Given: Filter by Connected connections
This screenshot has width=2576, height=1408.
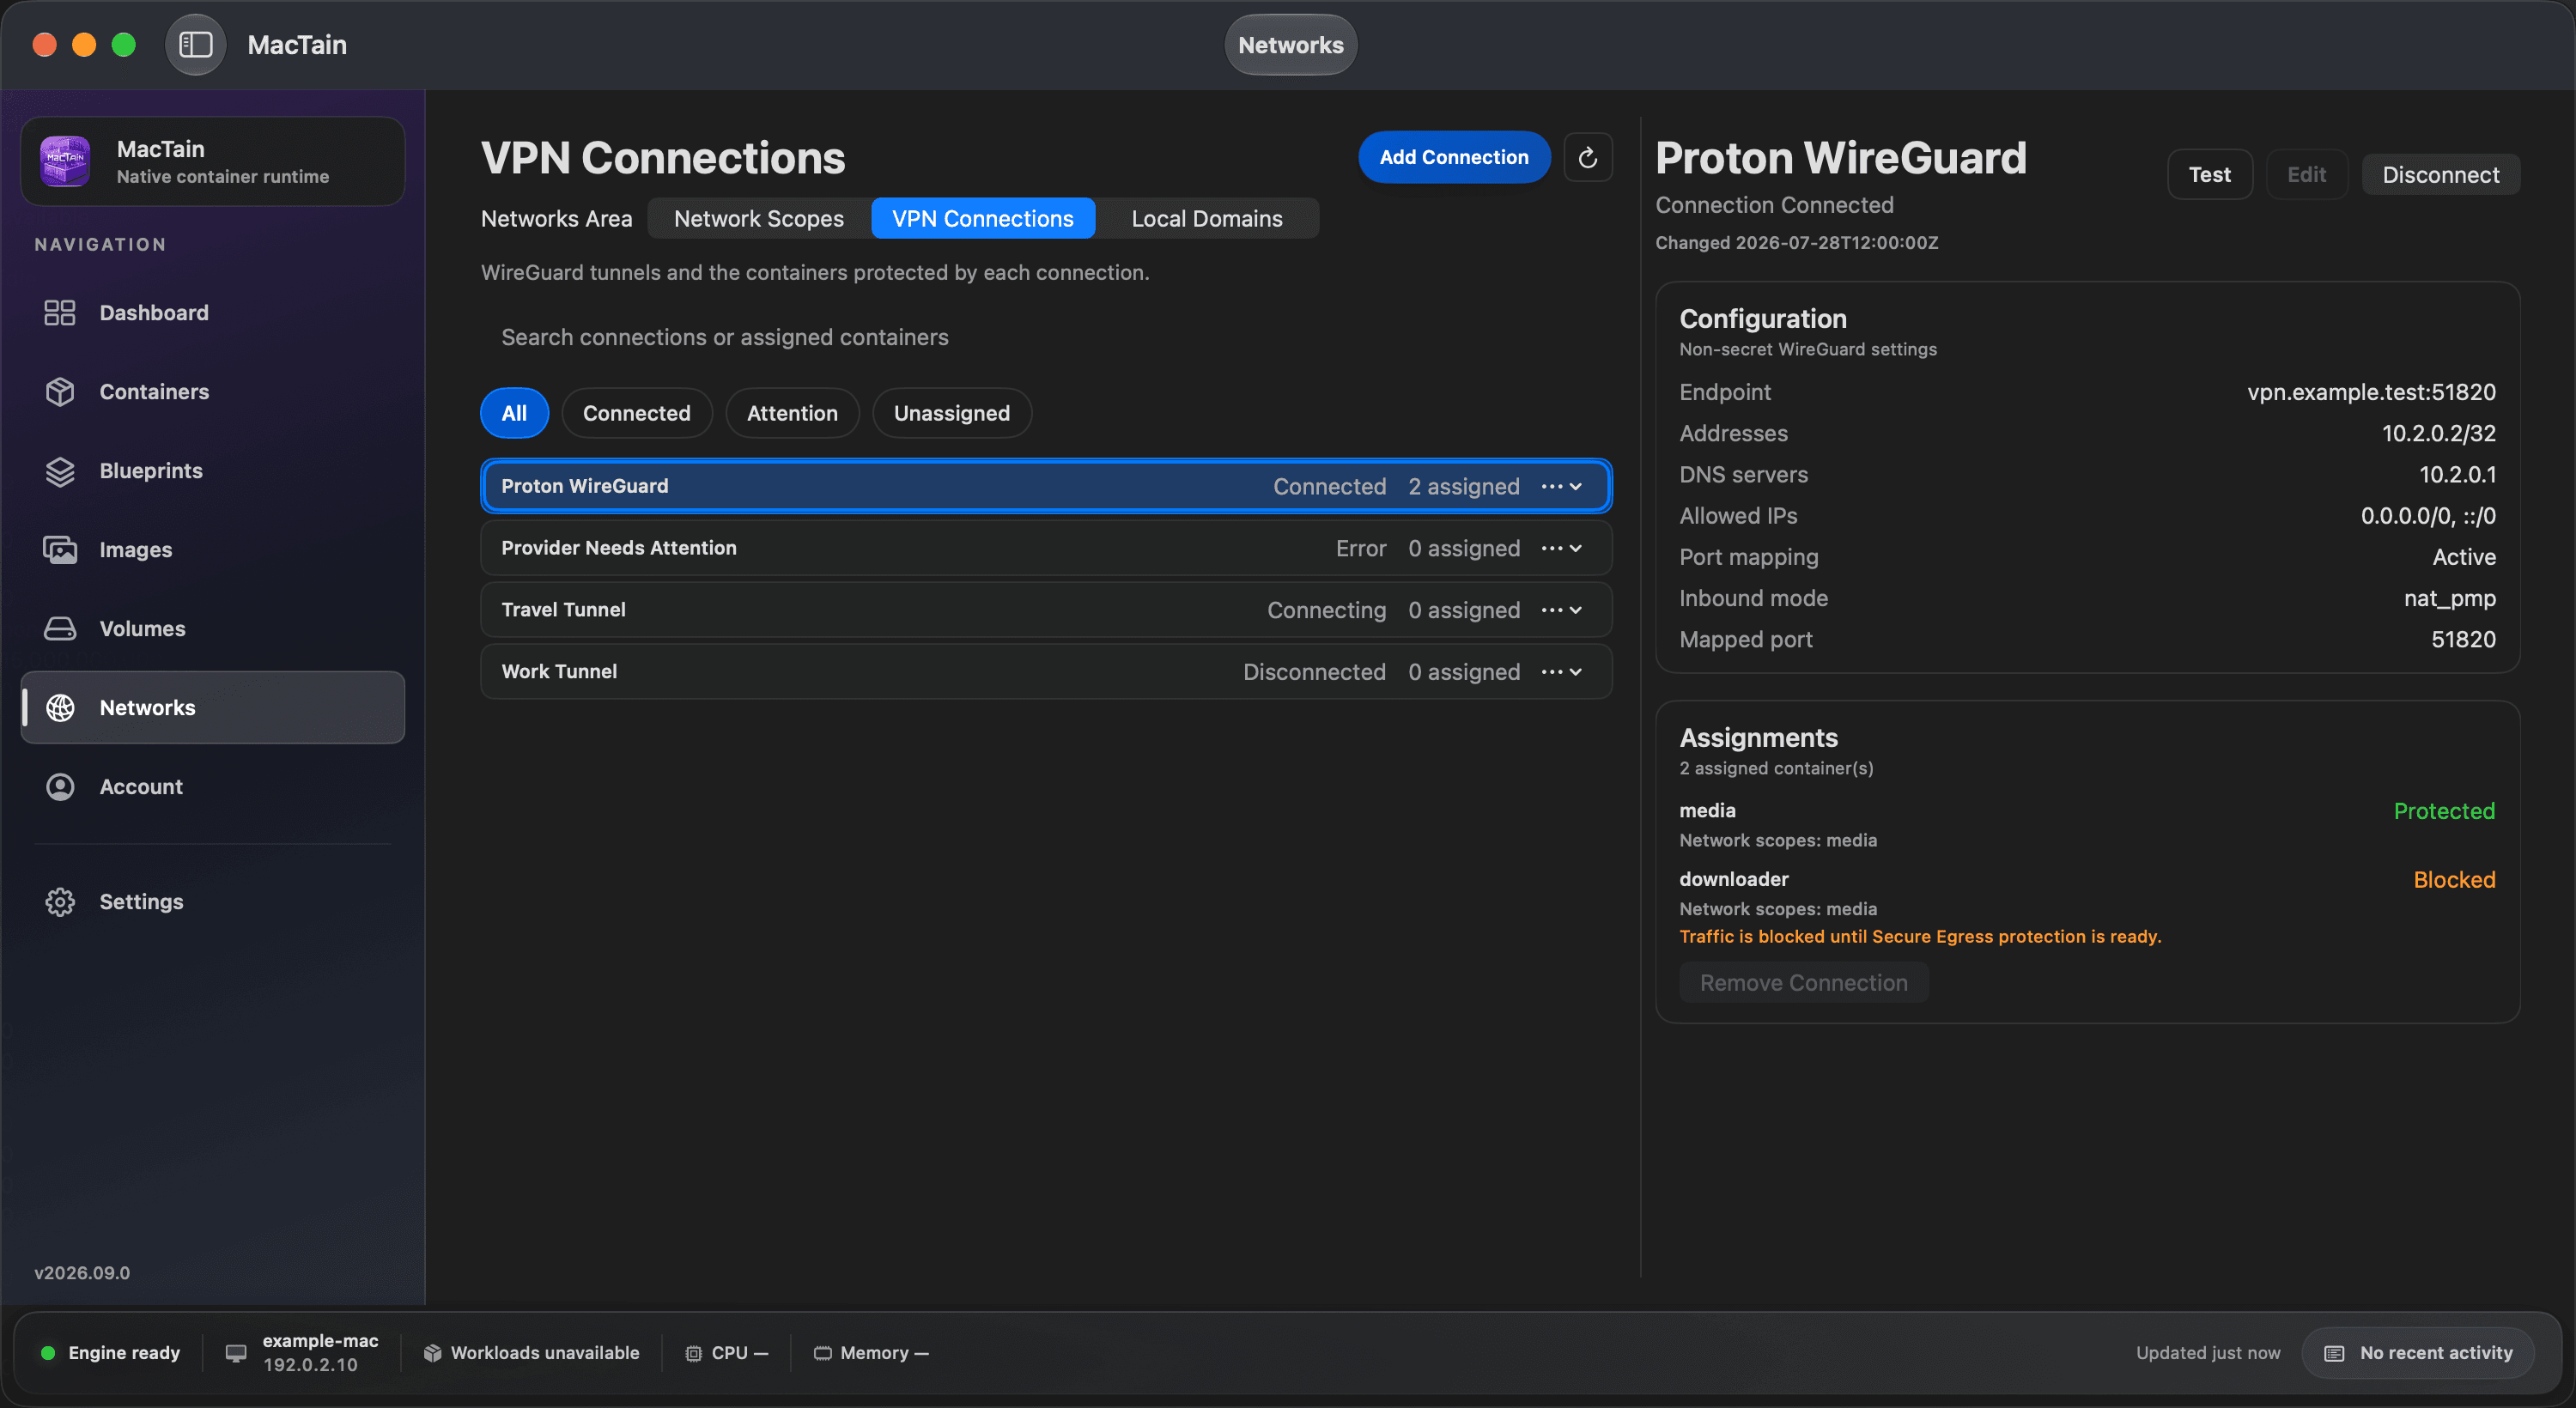Looking at the screenshot, I should point(636,413).
